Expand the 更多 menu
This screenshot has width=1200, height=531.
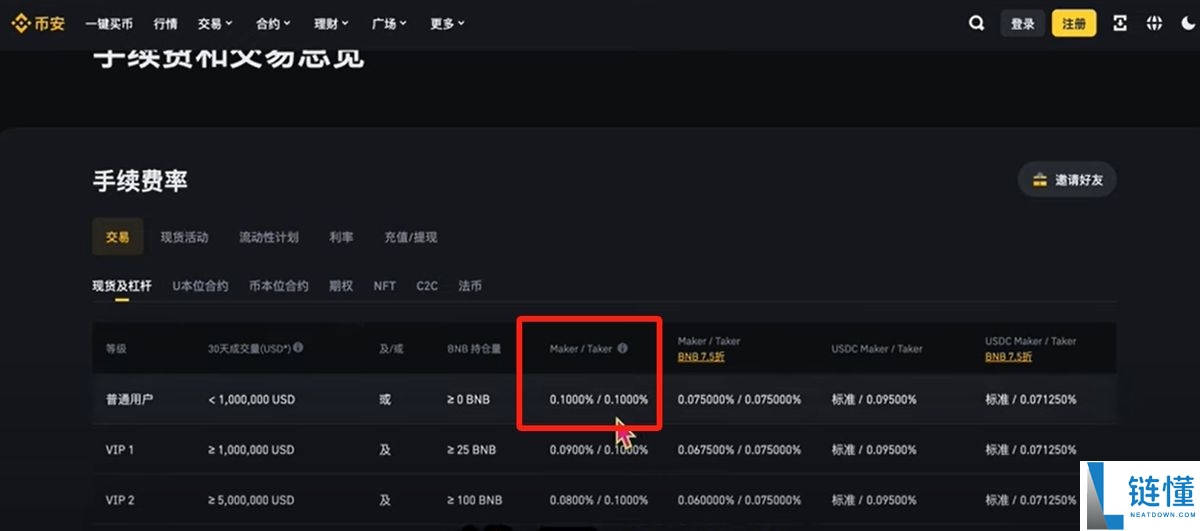447,23
